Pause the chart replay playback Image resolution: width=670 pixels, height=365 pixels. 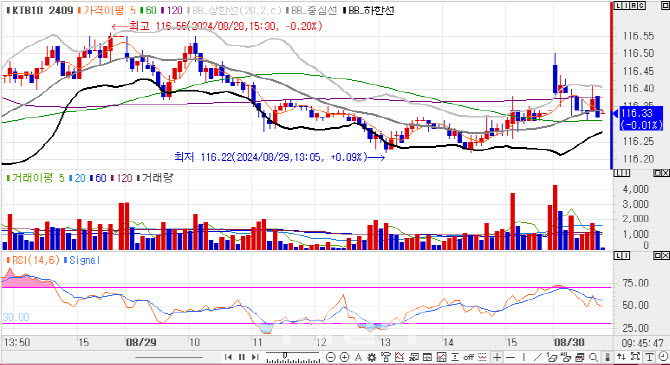[242, 357]
